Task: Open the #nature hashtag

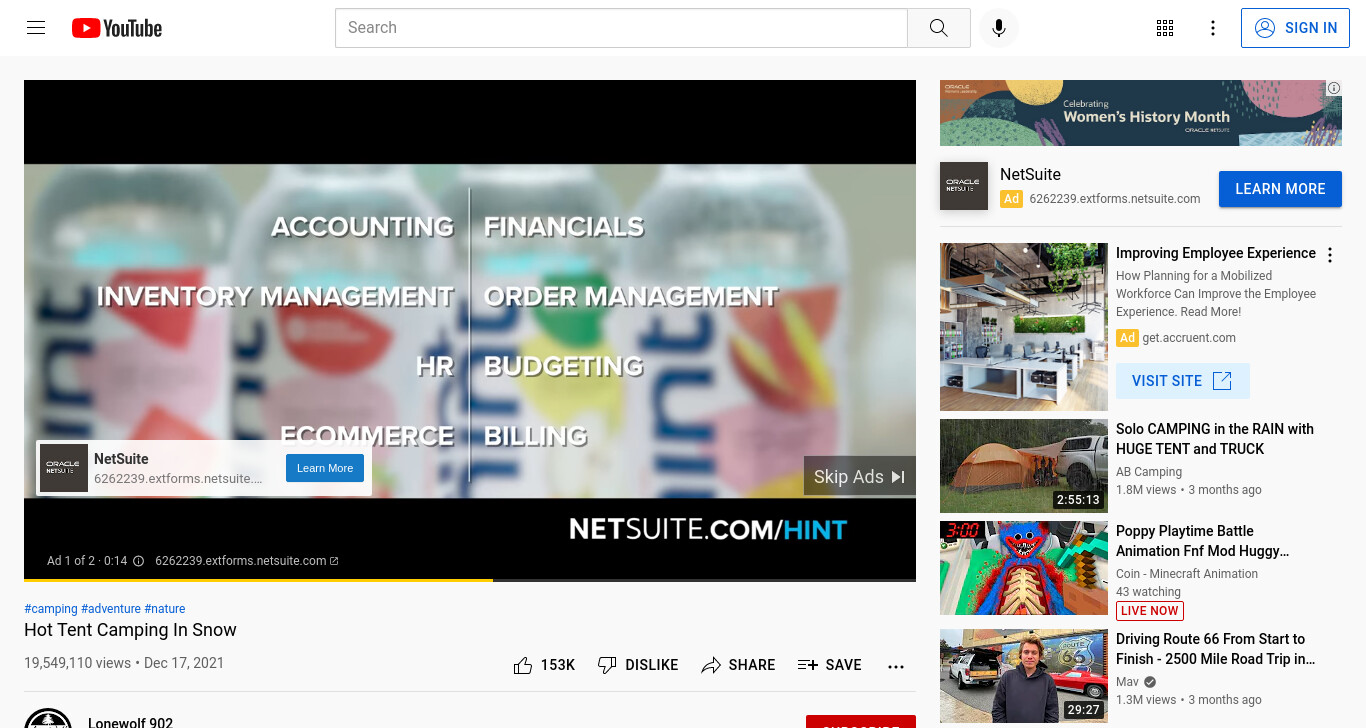Action: 165,609
